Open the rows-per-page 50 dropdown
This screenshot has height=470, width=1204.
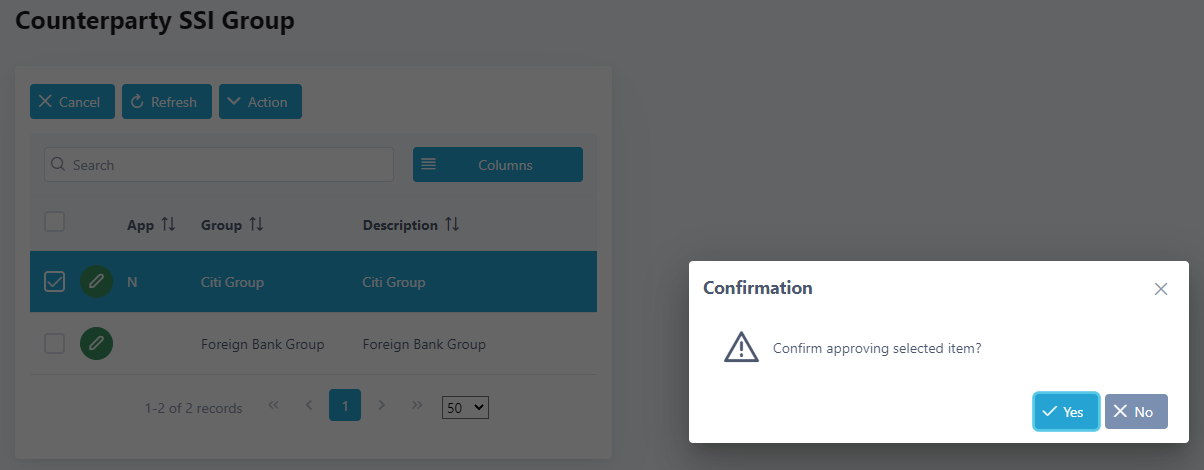pyautogui.click(x=465, y=407)
